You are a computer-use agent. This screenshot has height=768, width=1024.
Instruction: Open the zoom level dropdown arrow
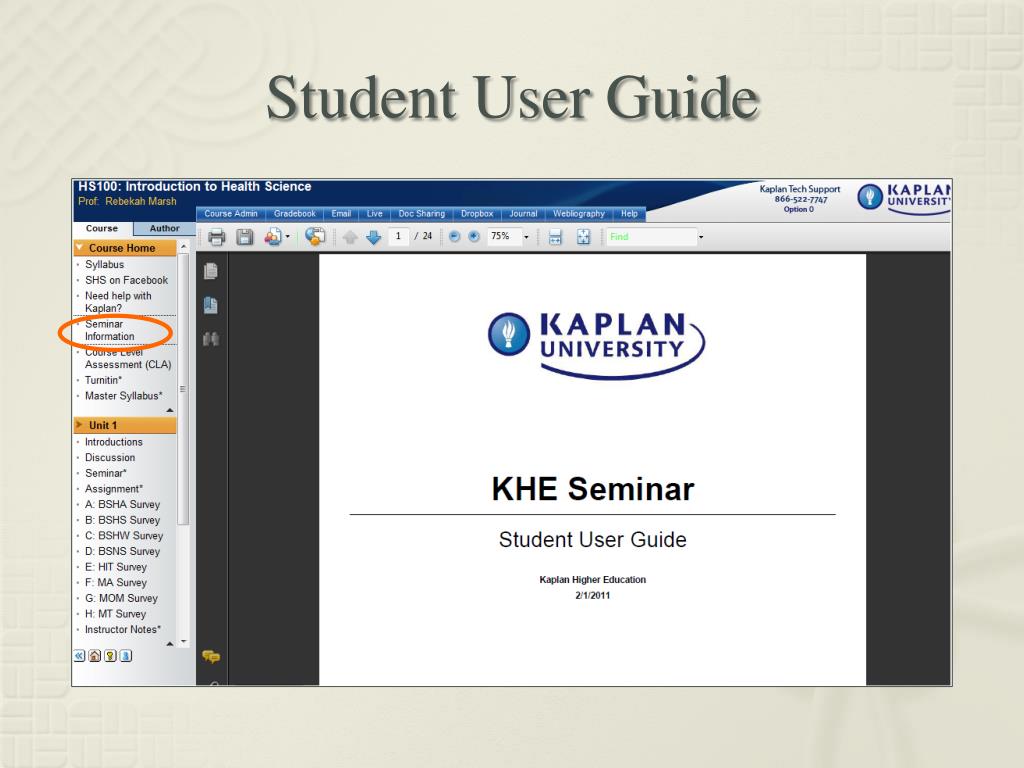click(x=526, y=237)
